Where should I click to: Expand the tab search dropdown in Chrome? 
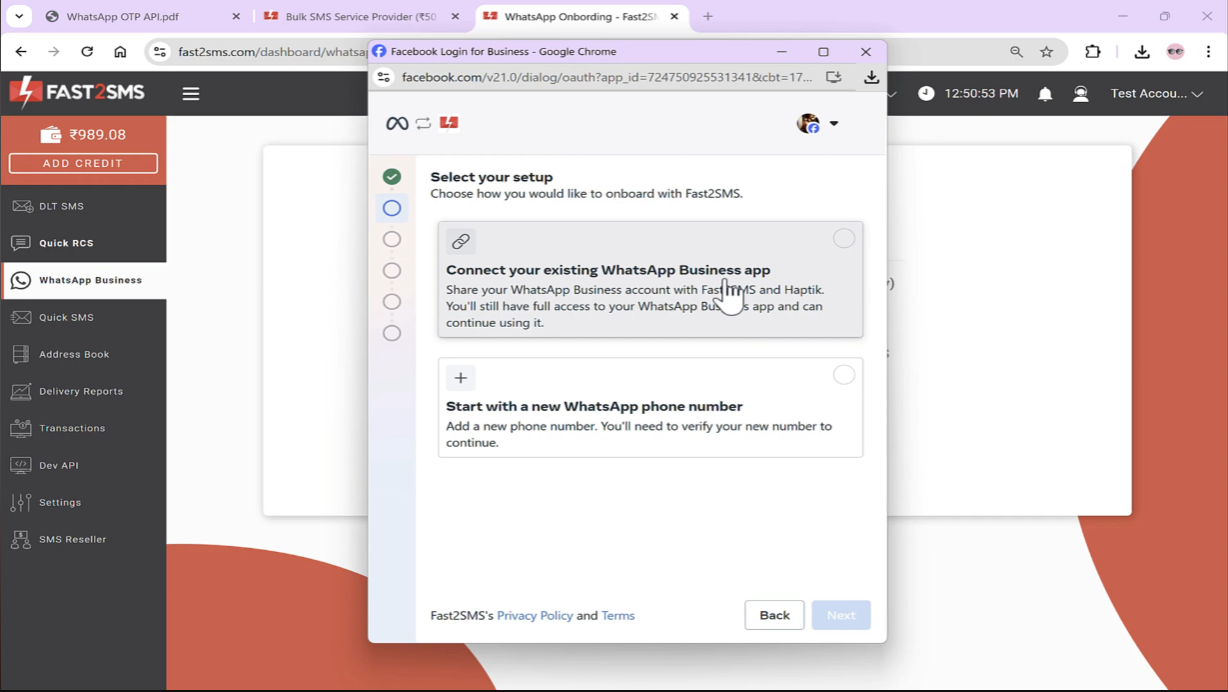pyautogui.click(x=19, y=16)
